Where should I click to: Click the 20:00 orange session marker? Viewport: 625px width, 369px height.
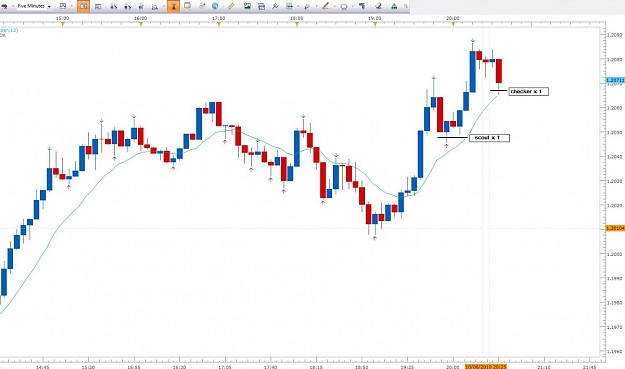point(453,25)
